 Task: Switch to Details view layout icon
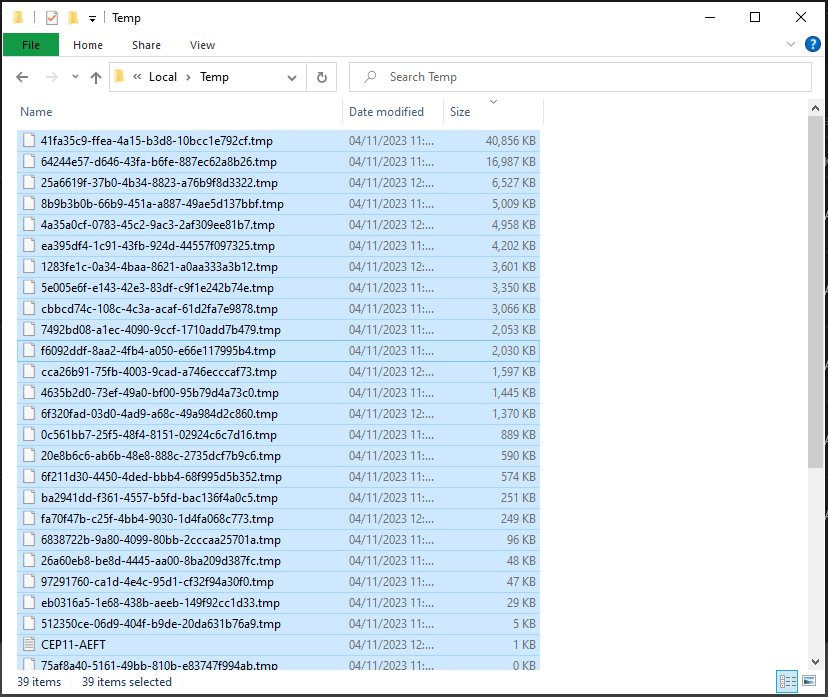[787, 681]
